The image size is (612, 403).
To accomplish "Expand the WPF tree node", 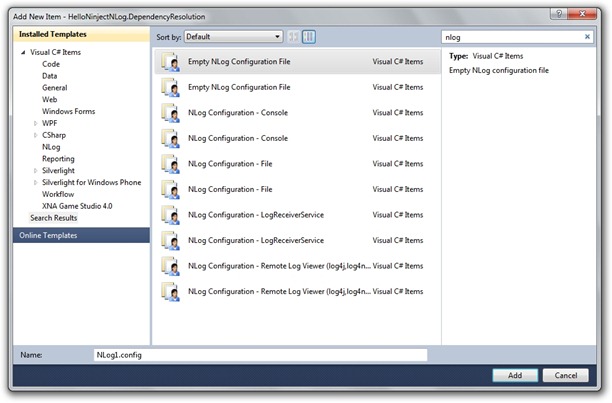I will click(x=36, y=123).
